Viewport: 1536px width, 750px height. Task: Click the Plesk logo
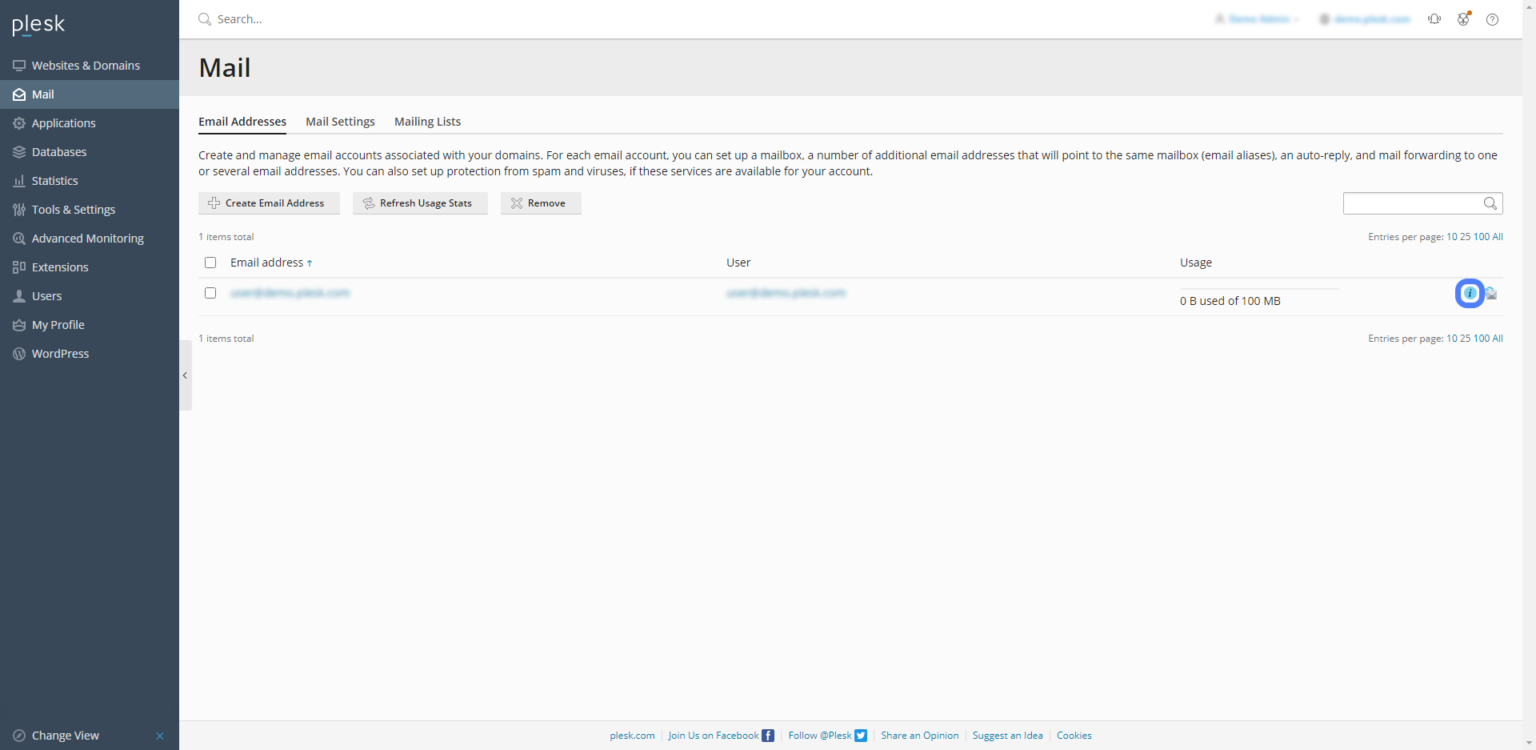tap(38, 26)
